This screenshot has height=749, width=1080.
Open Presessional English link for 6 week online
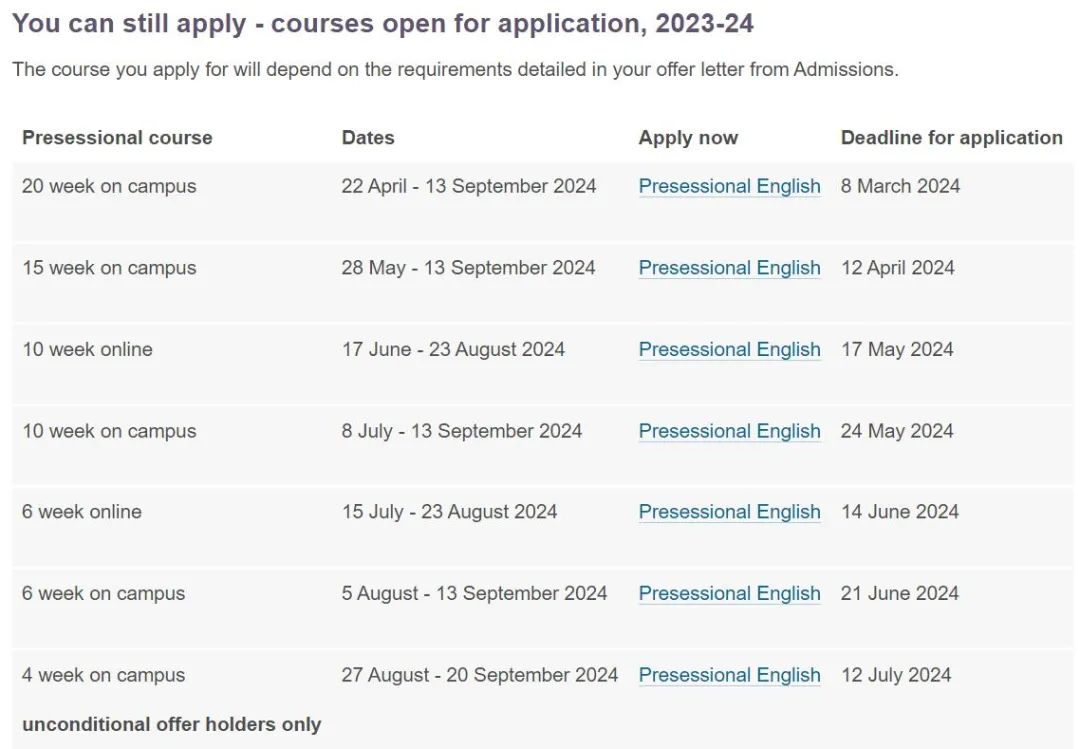click(729, 512)
